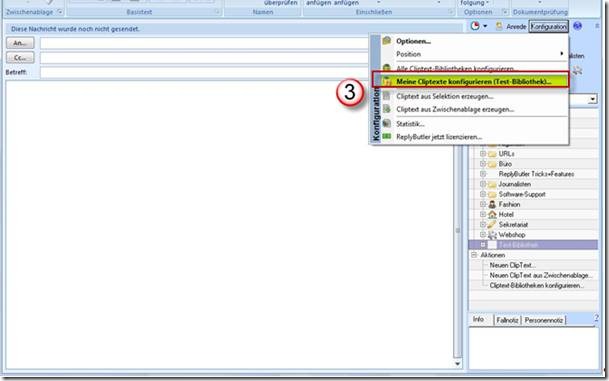Expand the Journalisten node

coord(483,184)
